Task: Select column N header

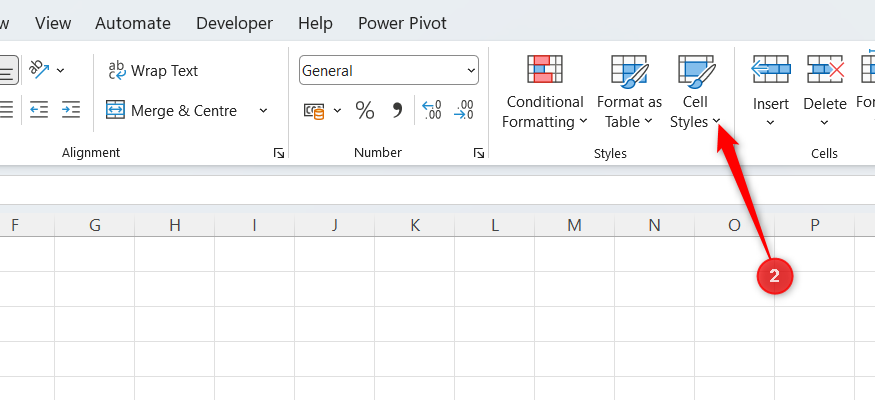Action: (655, 225)
